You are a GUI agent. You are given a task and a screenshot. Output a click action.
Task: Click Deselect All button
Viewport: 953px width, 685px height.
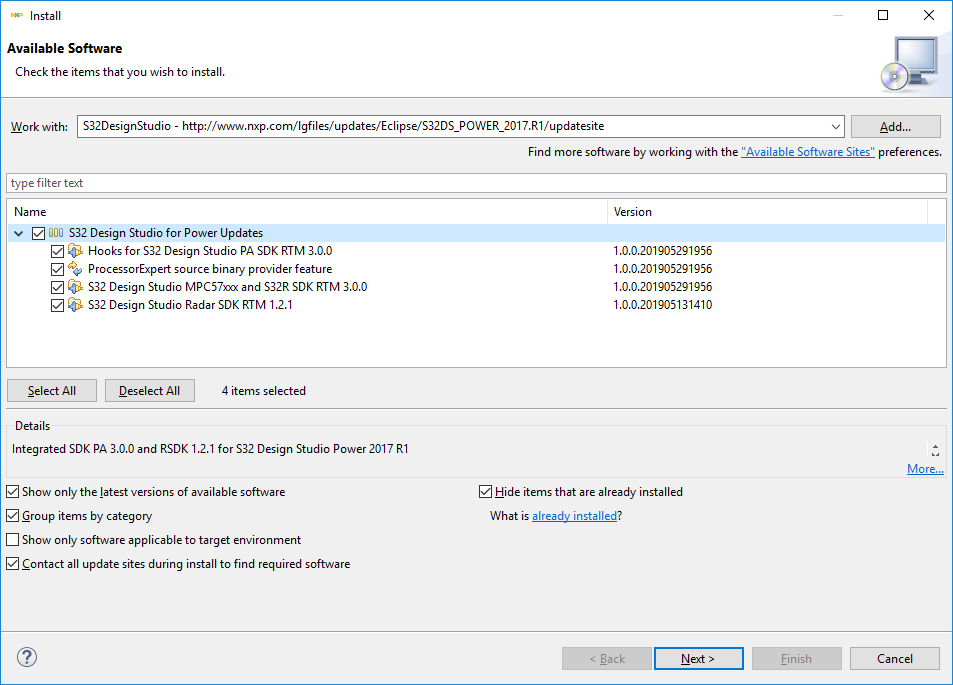(150, 391)
